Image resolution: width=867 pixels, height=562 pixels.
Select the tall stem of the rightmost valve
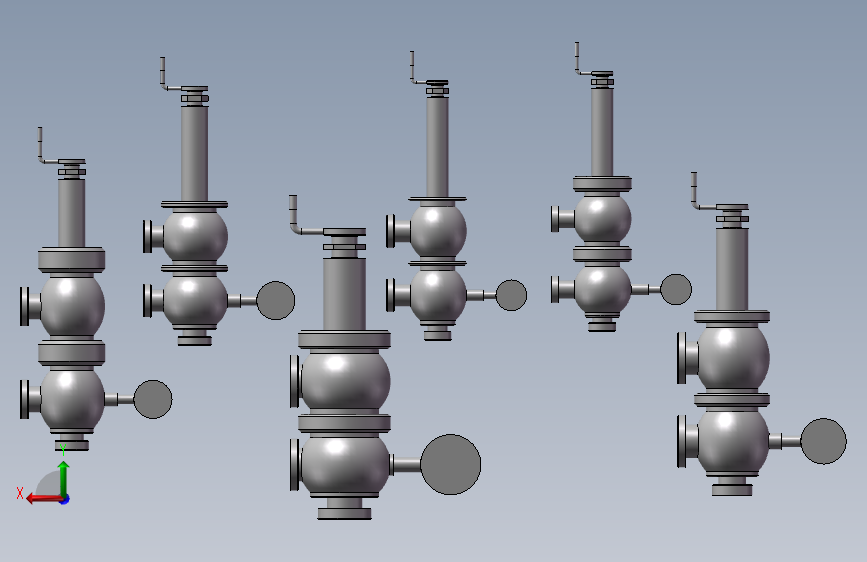coord(732,269)
